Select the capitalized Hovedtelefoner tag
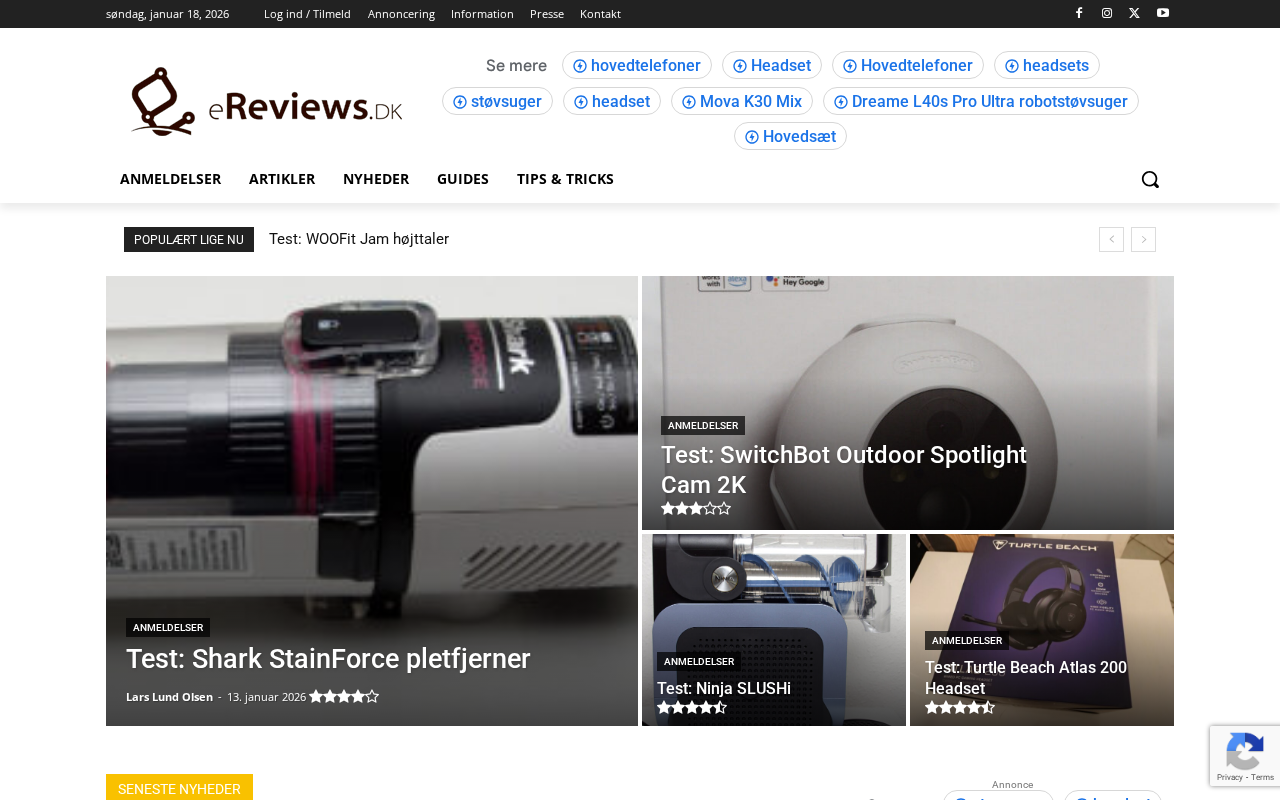The image size is (1280, 800). point(908,65)
